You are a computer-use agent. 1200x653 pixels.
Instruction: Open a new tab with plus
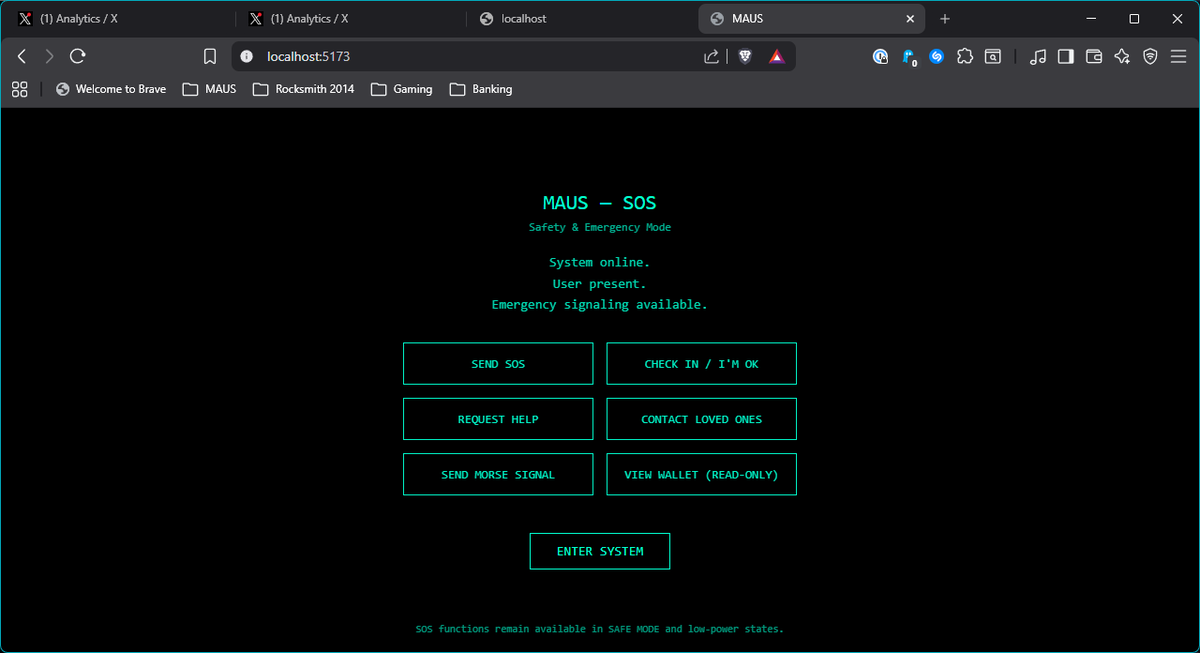pos(945,19)
